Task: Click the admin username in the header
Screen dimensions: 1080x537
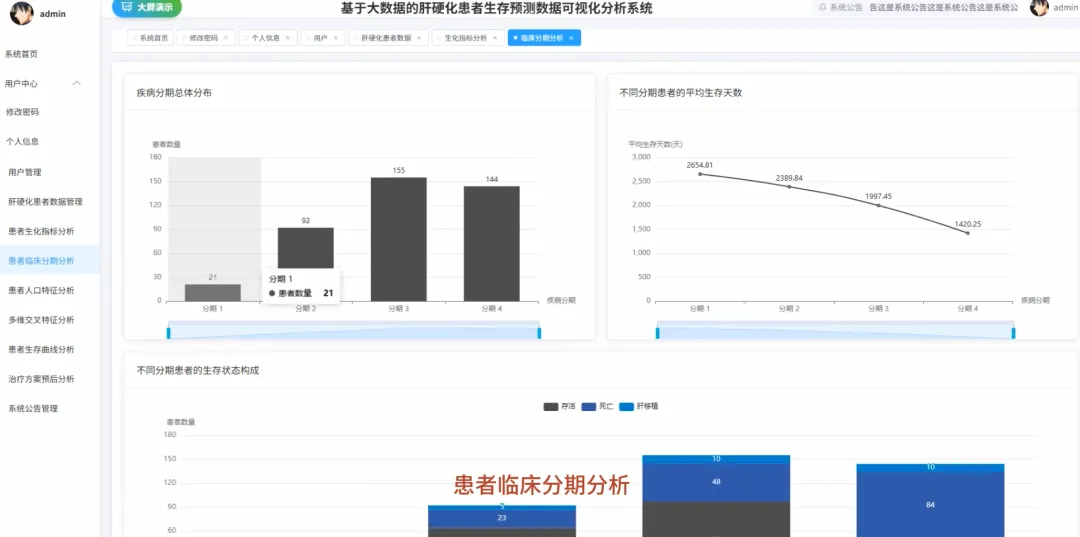Action: point(1067,8)
